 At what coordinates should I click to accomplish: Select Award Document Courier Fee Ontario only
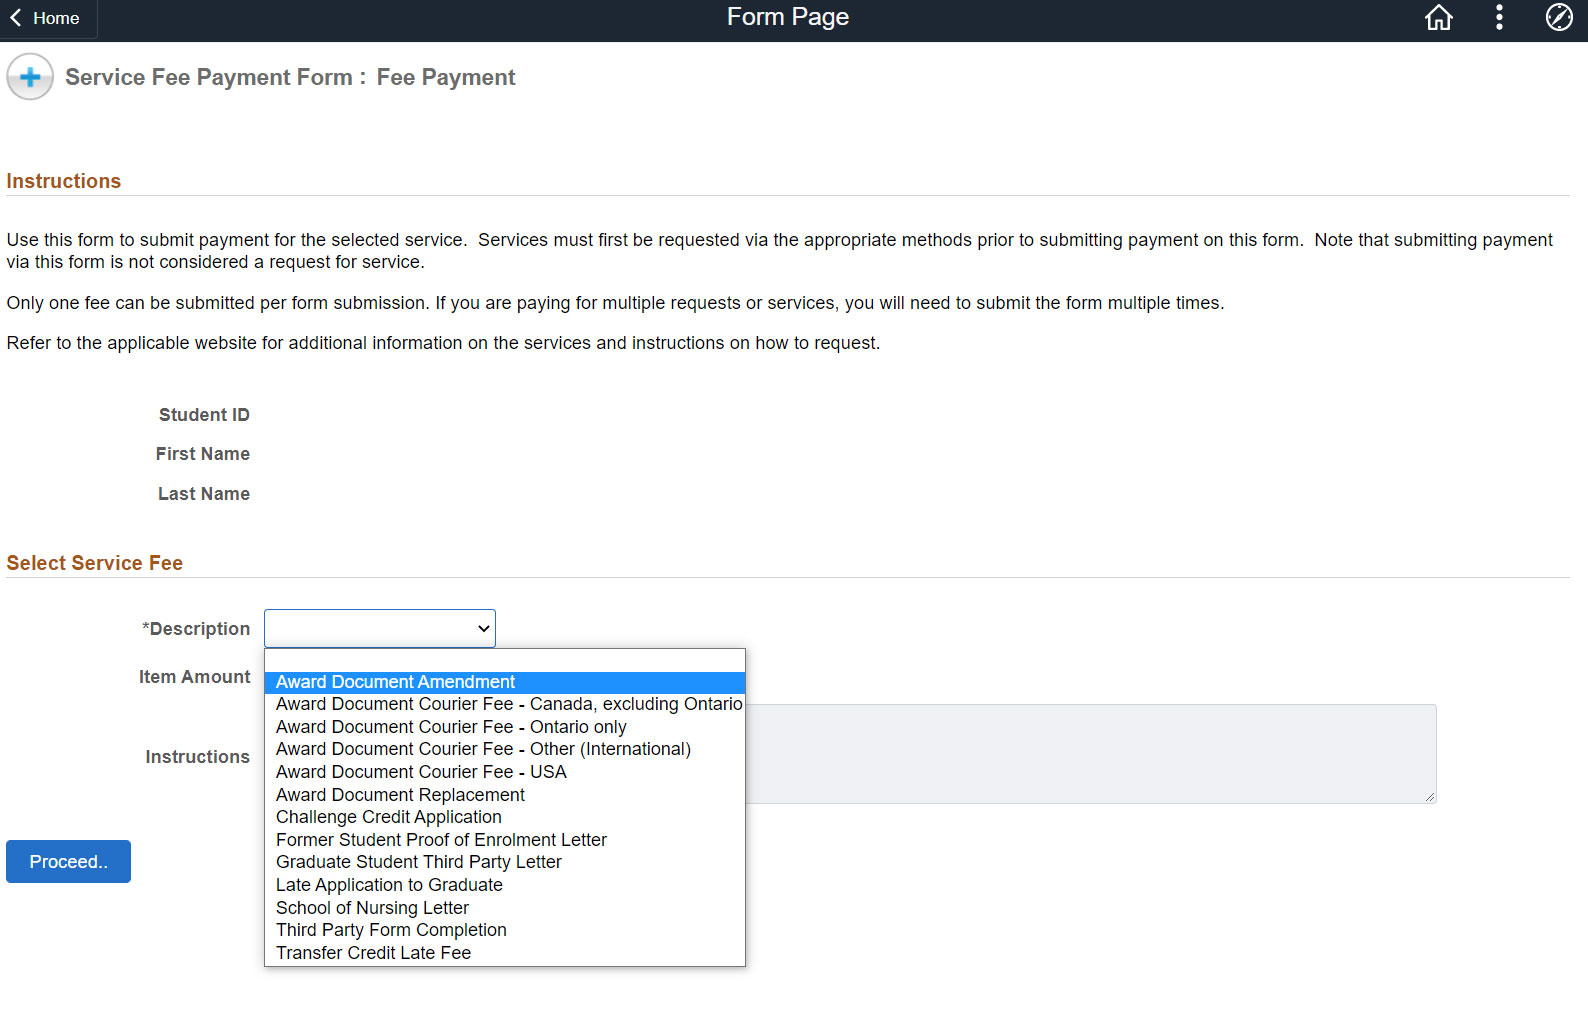coord(451,727)
